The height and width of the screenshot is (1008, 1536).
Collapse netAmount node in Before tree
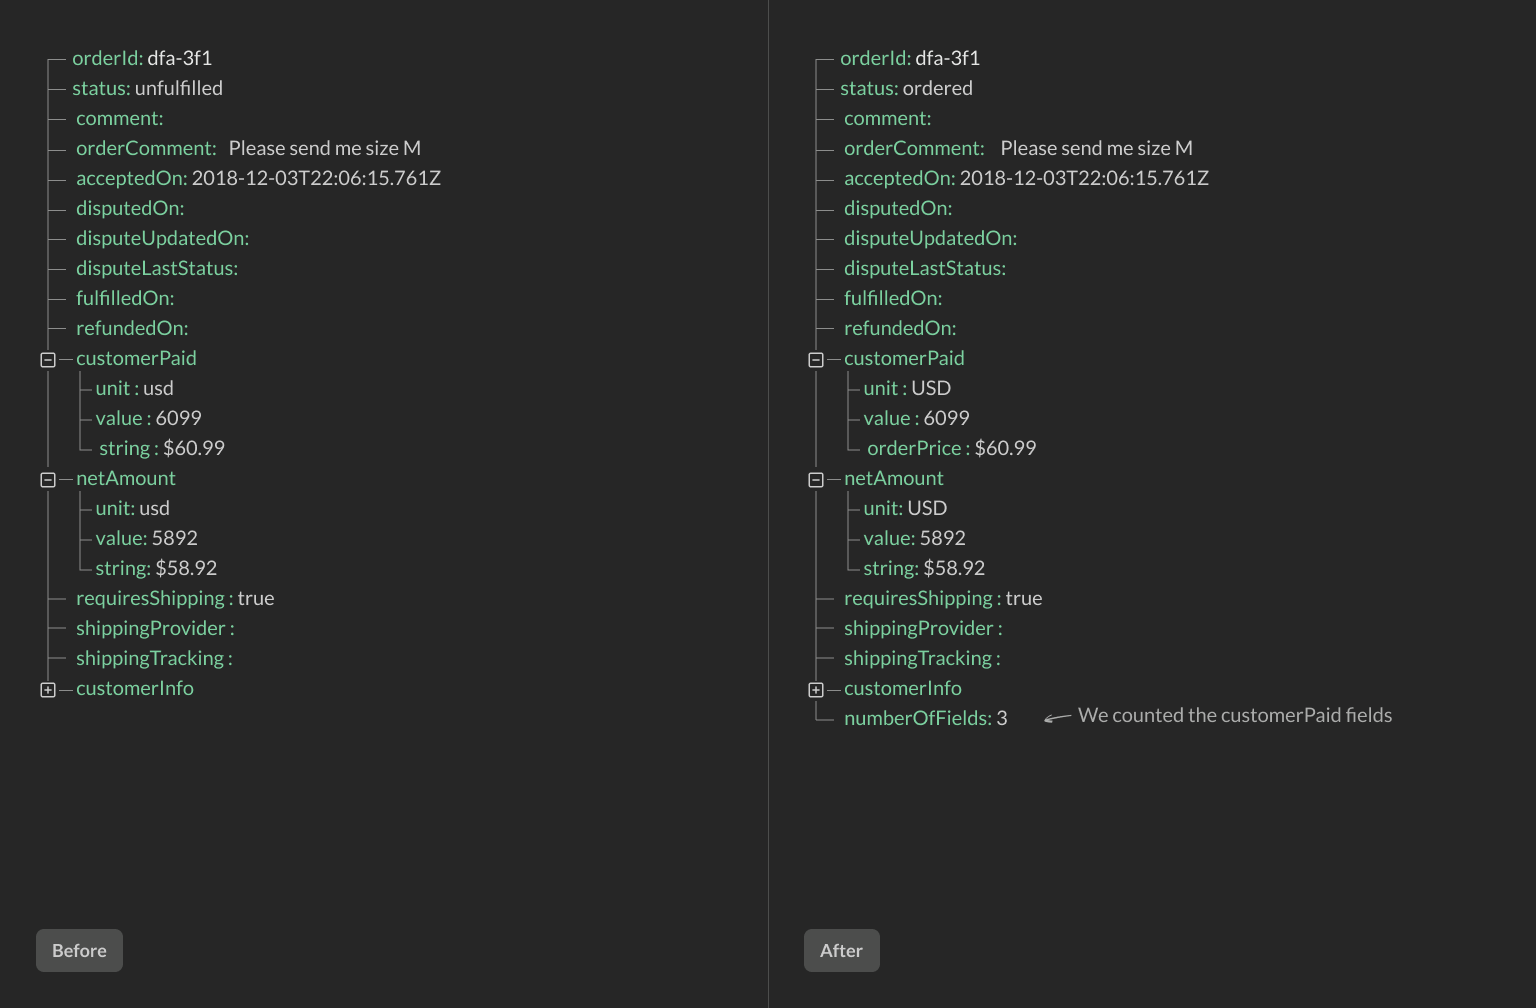(48, 480)
